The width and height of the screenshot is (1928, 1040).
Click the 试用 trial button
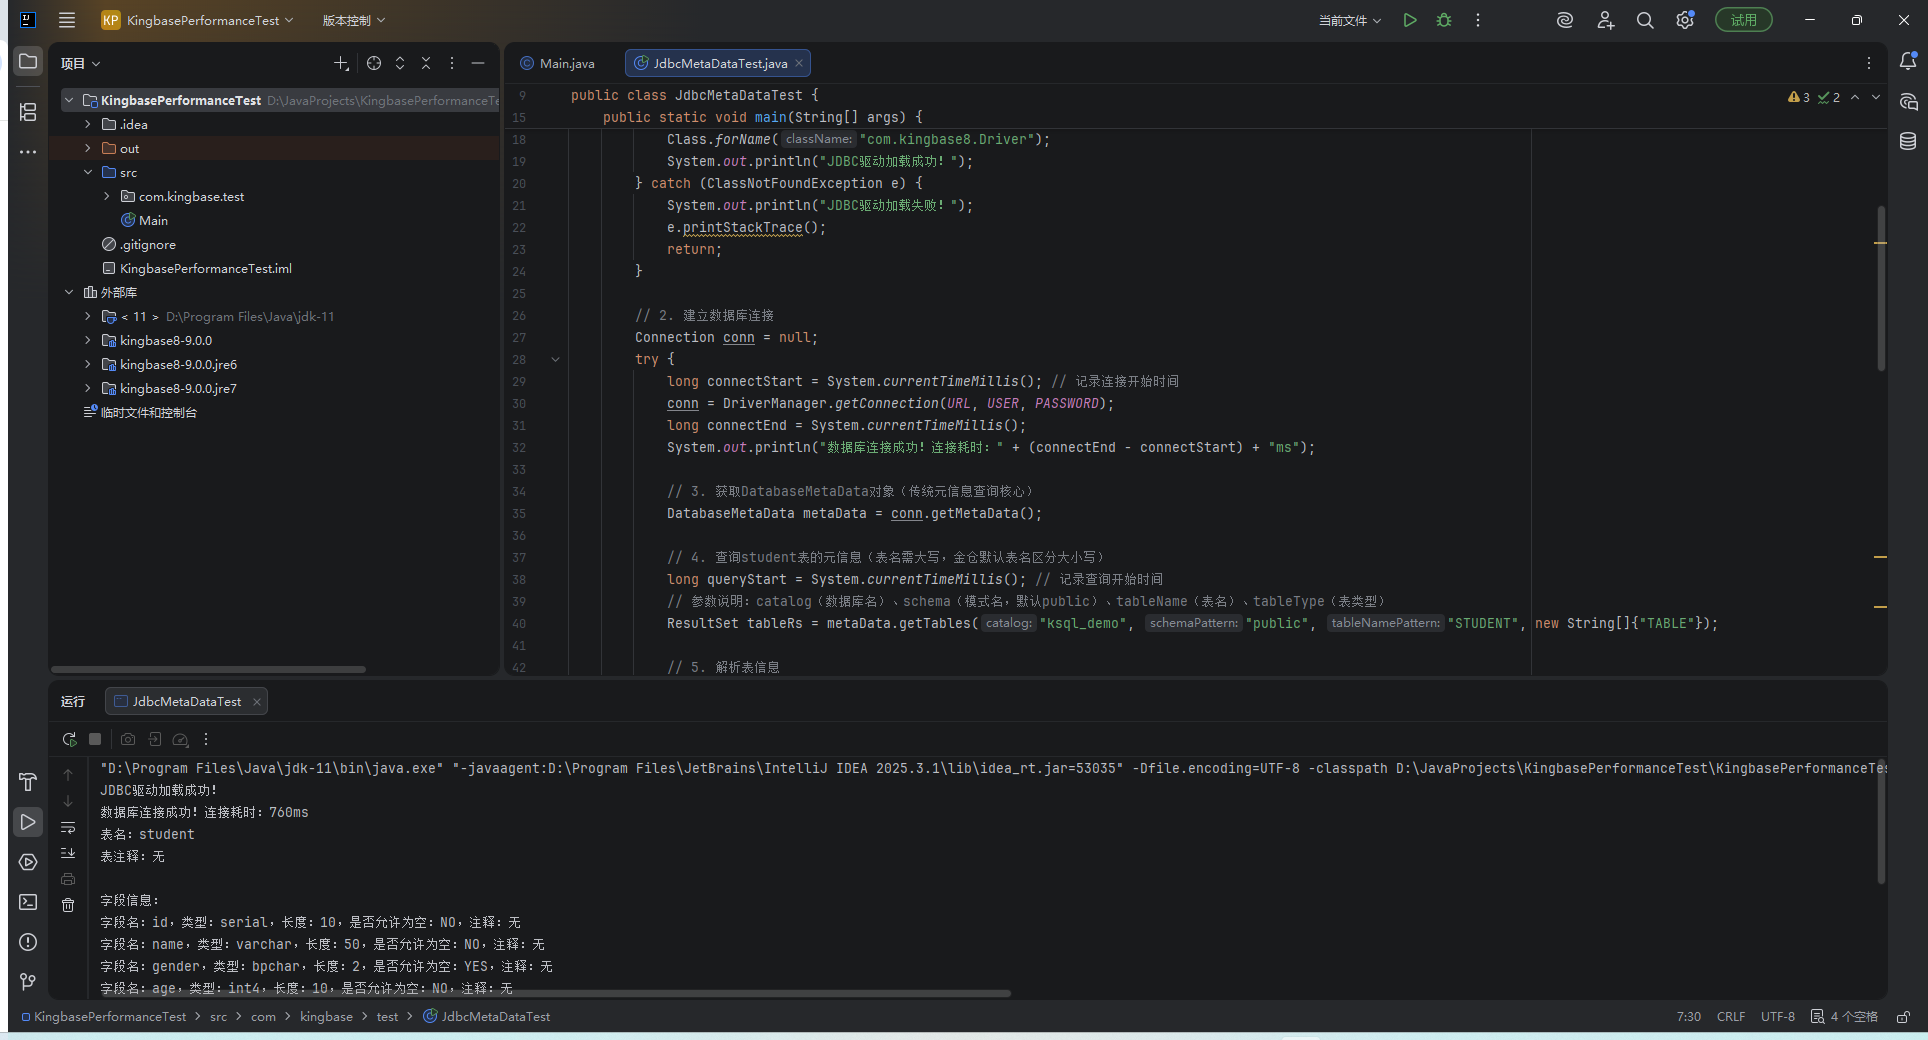click(x=1743, y=20)
